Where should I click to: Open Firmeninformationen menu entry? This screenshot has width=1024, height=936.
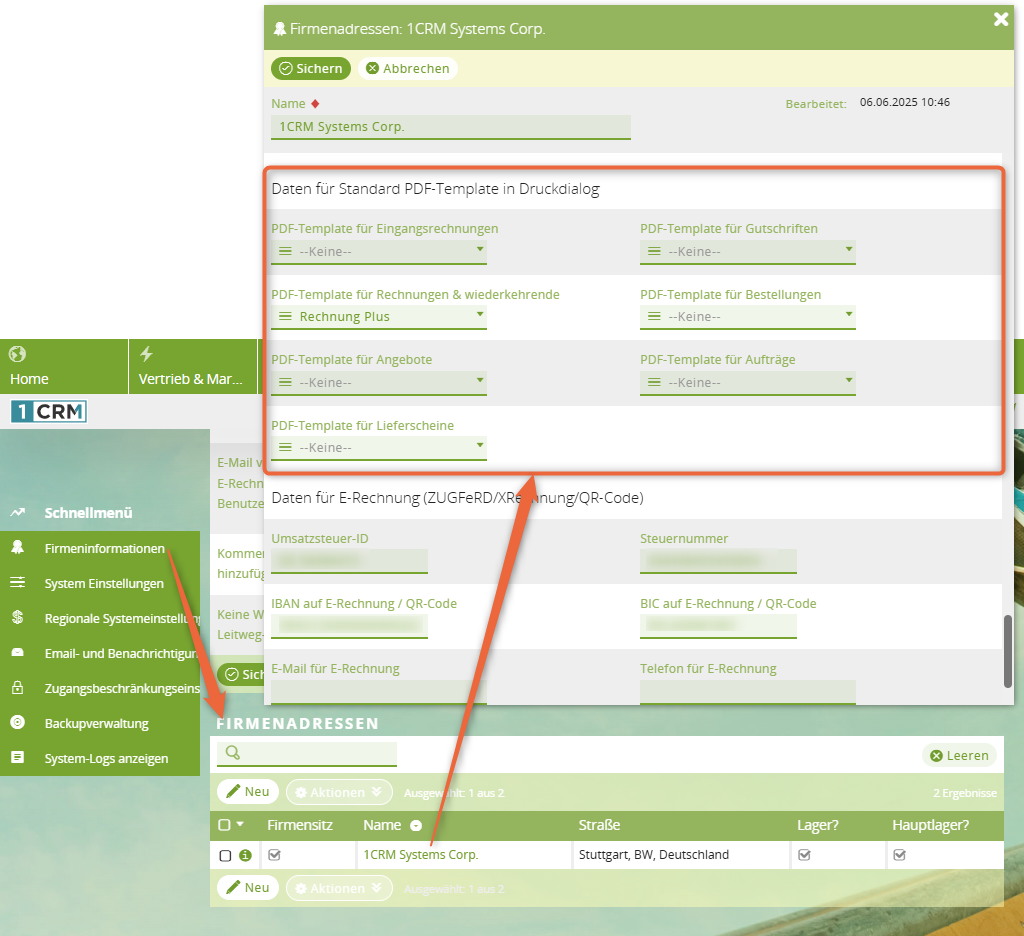tap(104, 549)
